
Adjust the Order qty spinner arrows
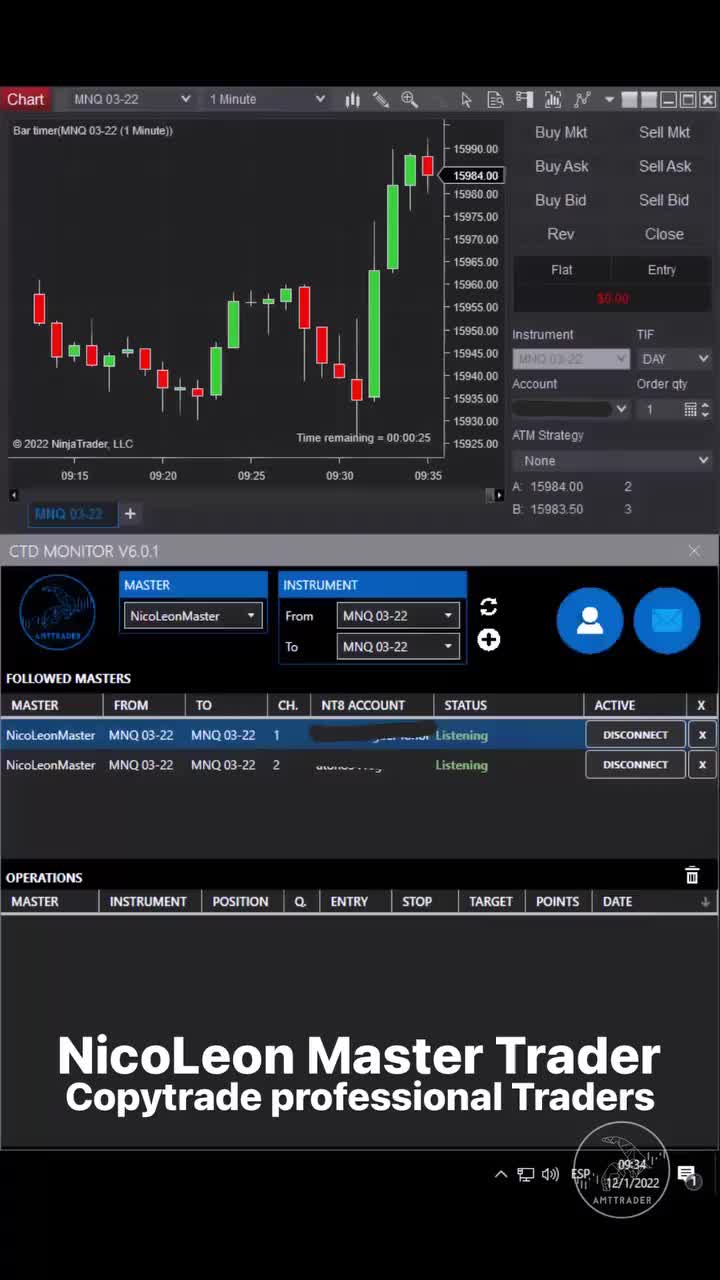pos(705,409)
